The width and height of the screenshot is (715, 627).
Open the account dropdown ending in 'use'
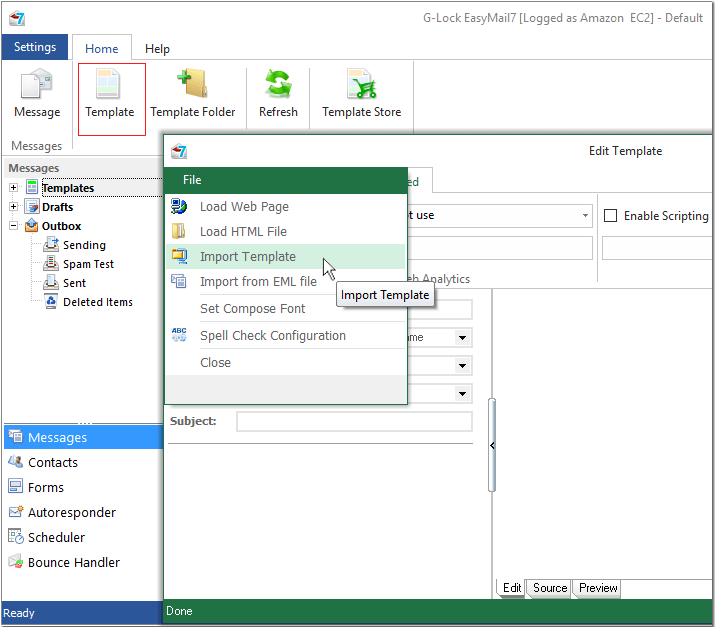(x=585, y=215)
